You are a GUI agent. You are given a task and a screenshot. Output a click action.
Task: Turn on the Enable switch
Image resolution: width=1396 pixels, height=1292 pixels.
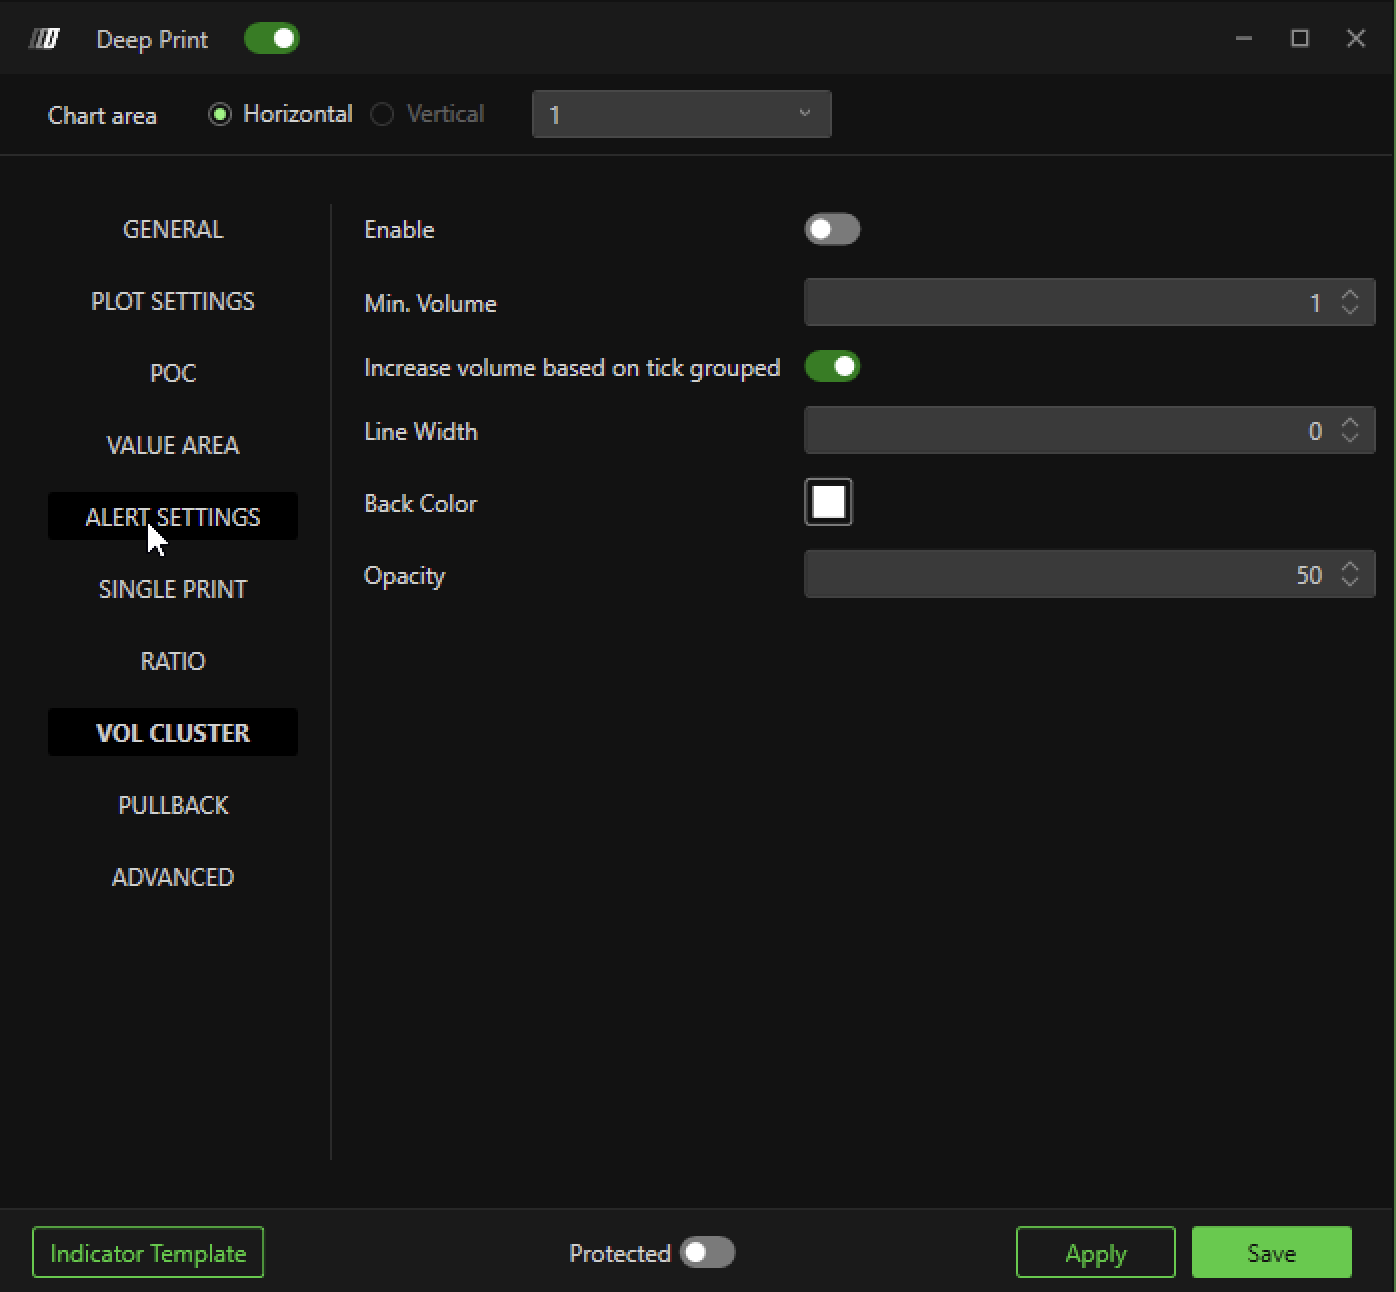click(x=832, y=230)
